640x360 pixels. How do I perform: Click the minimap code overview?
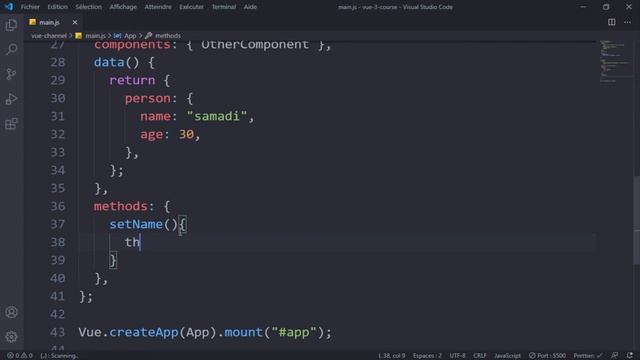[x=615, y=61]
